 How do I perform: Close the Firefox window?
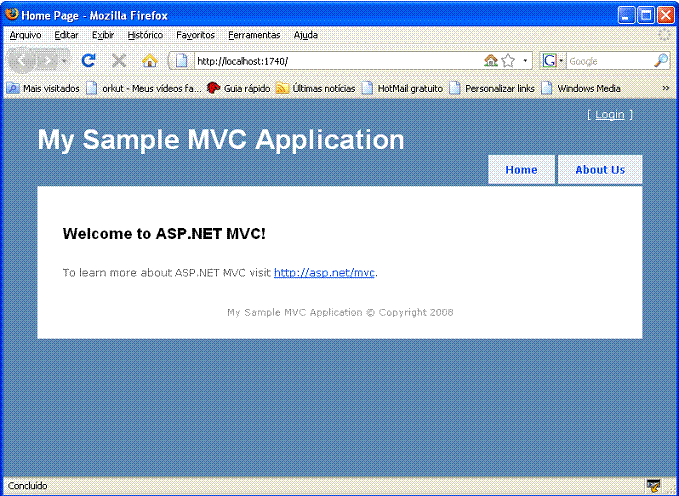(666, 16)
